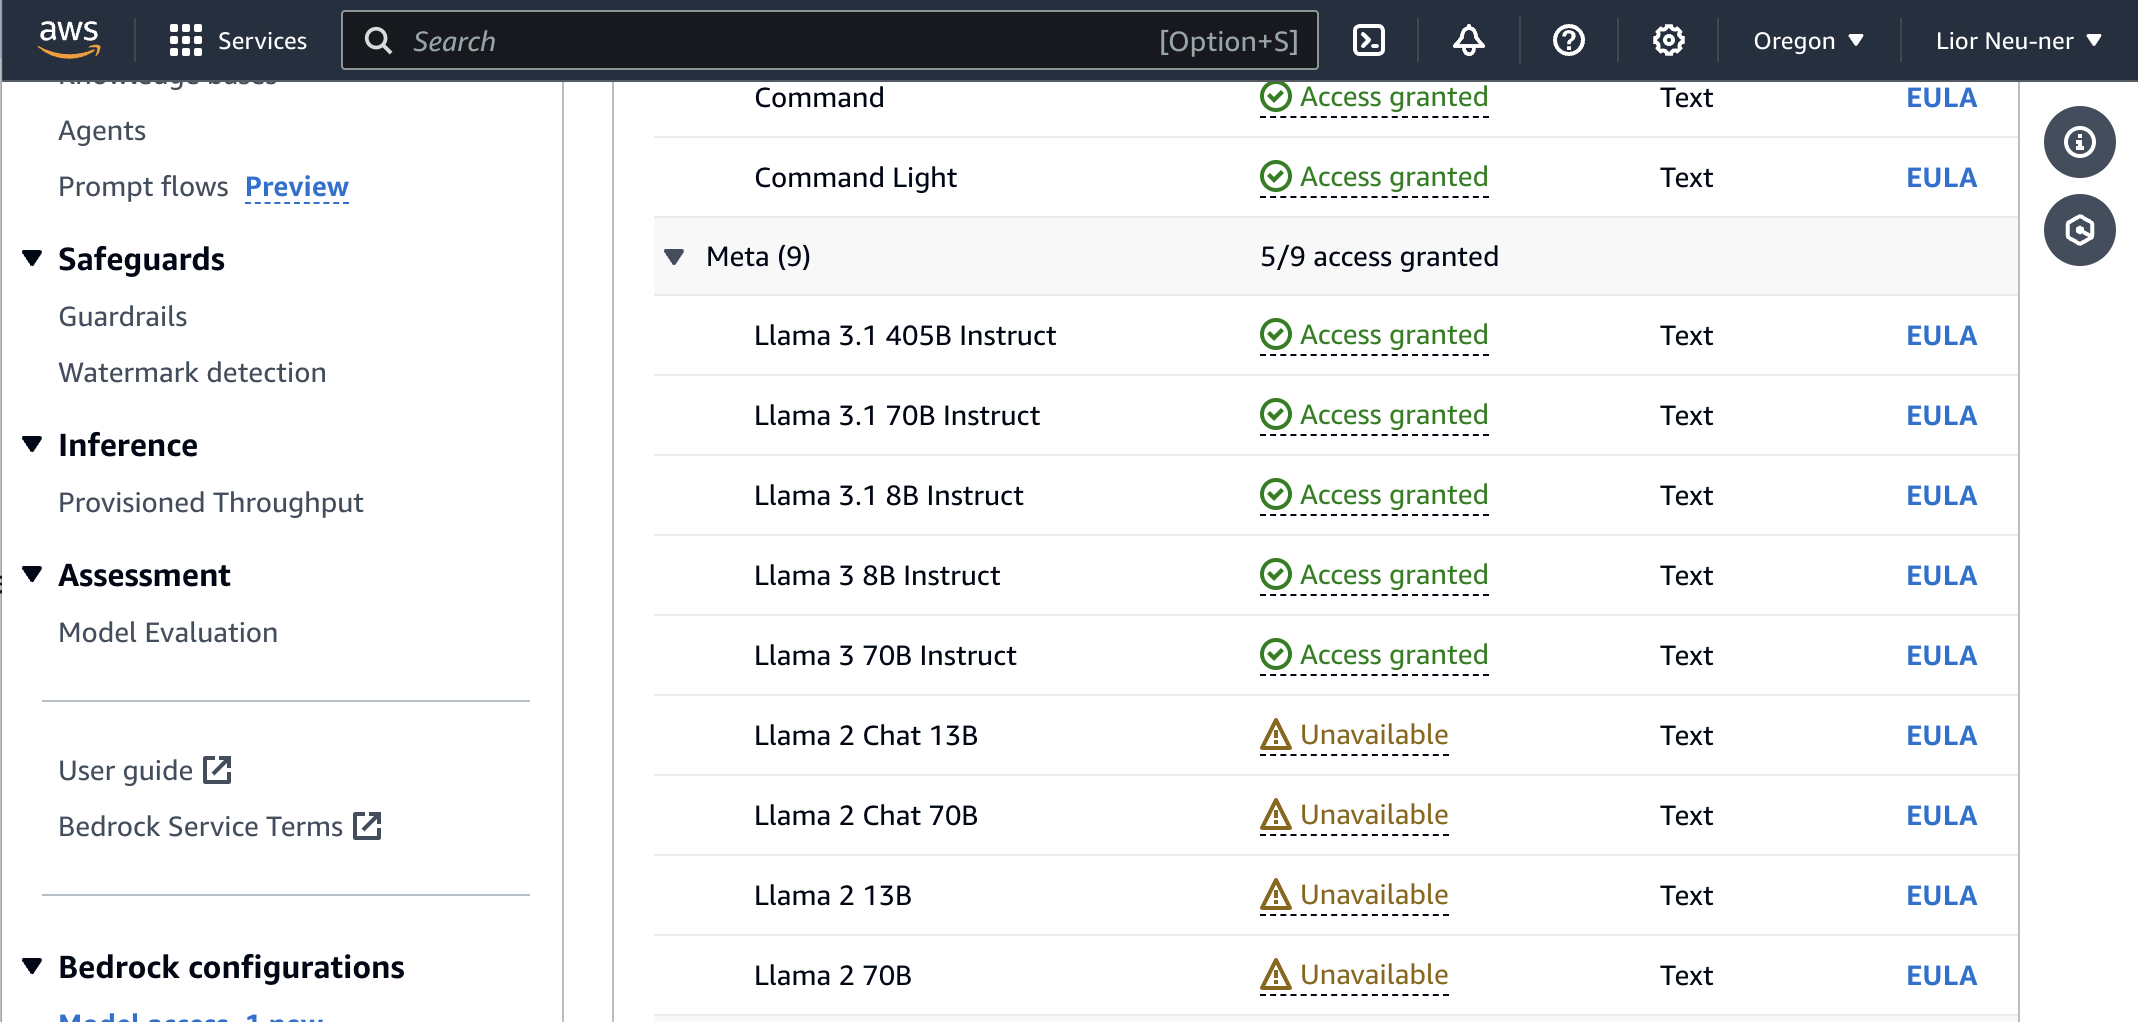Open the Lior Neu-ner account menu
This screenshot has width=2138, height=1022.
click(2018, 41)
